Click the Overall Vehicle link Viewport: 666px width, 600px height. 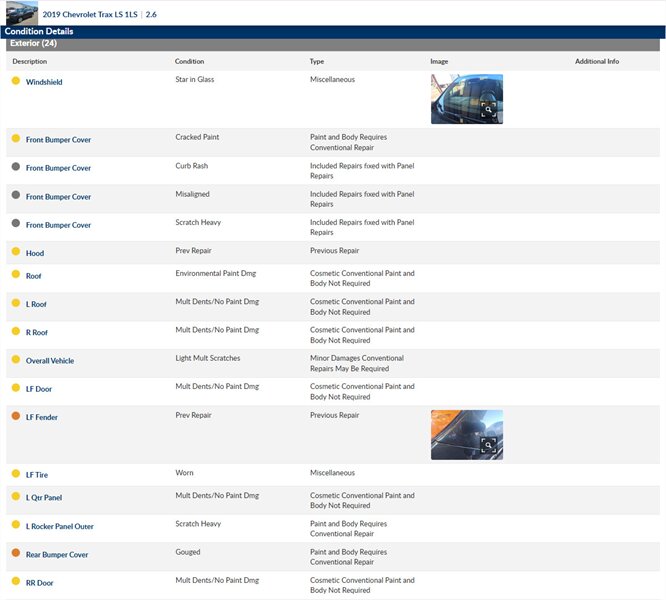coord(50,361)
